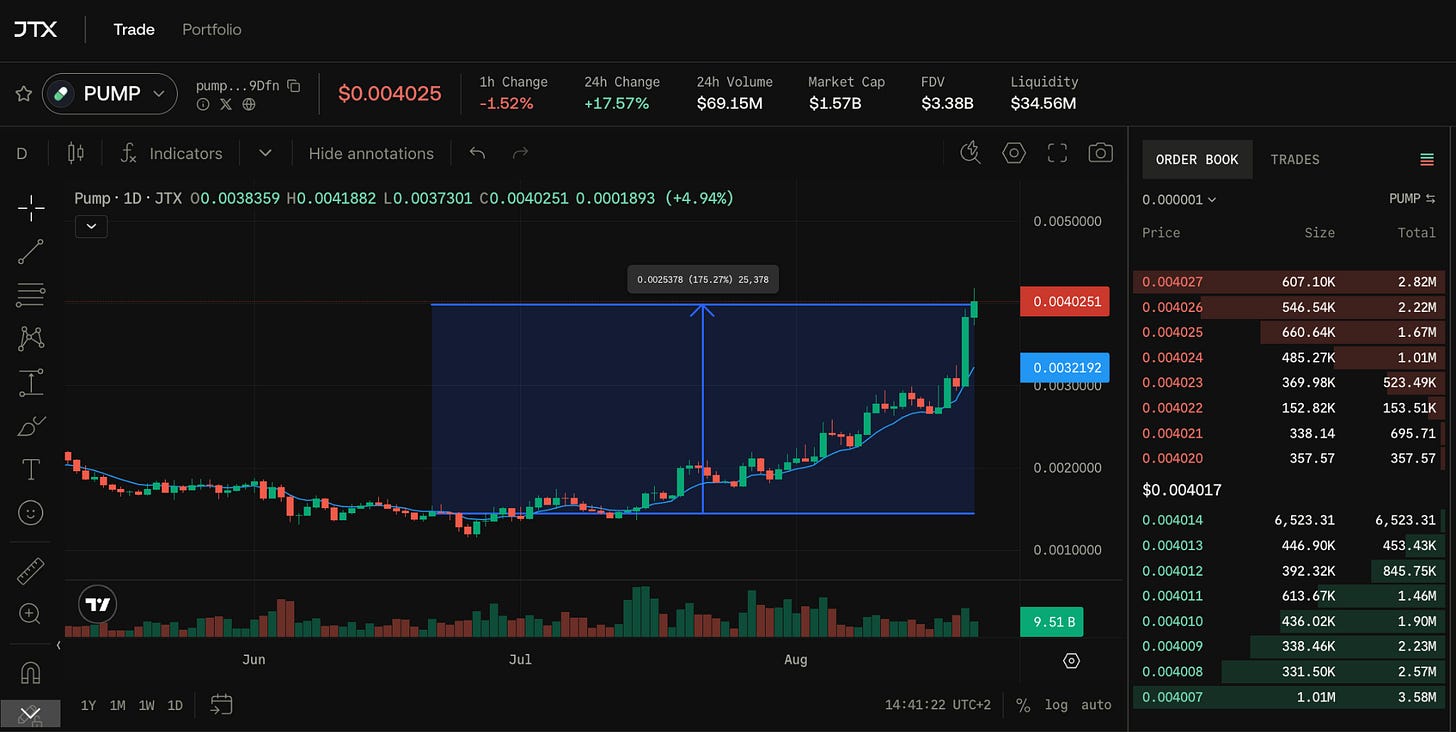Screen dimensions: 1456x732
Task: Open the PUMP X (Twitter) link icon
Action: click(226, 104)
